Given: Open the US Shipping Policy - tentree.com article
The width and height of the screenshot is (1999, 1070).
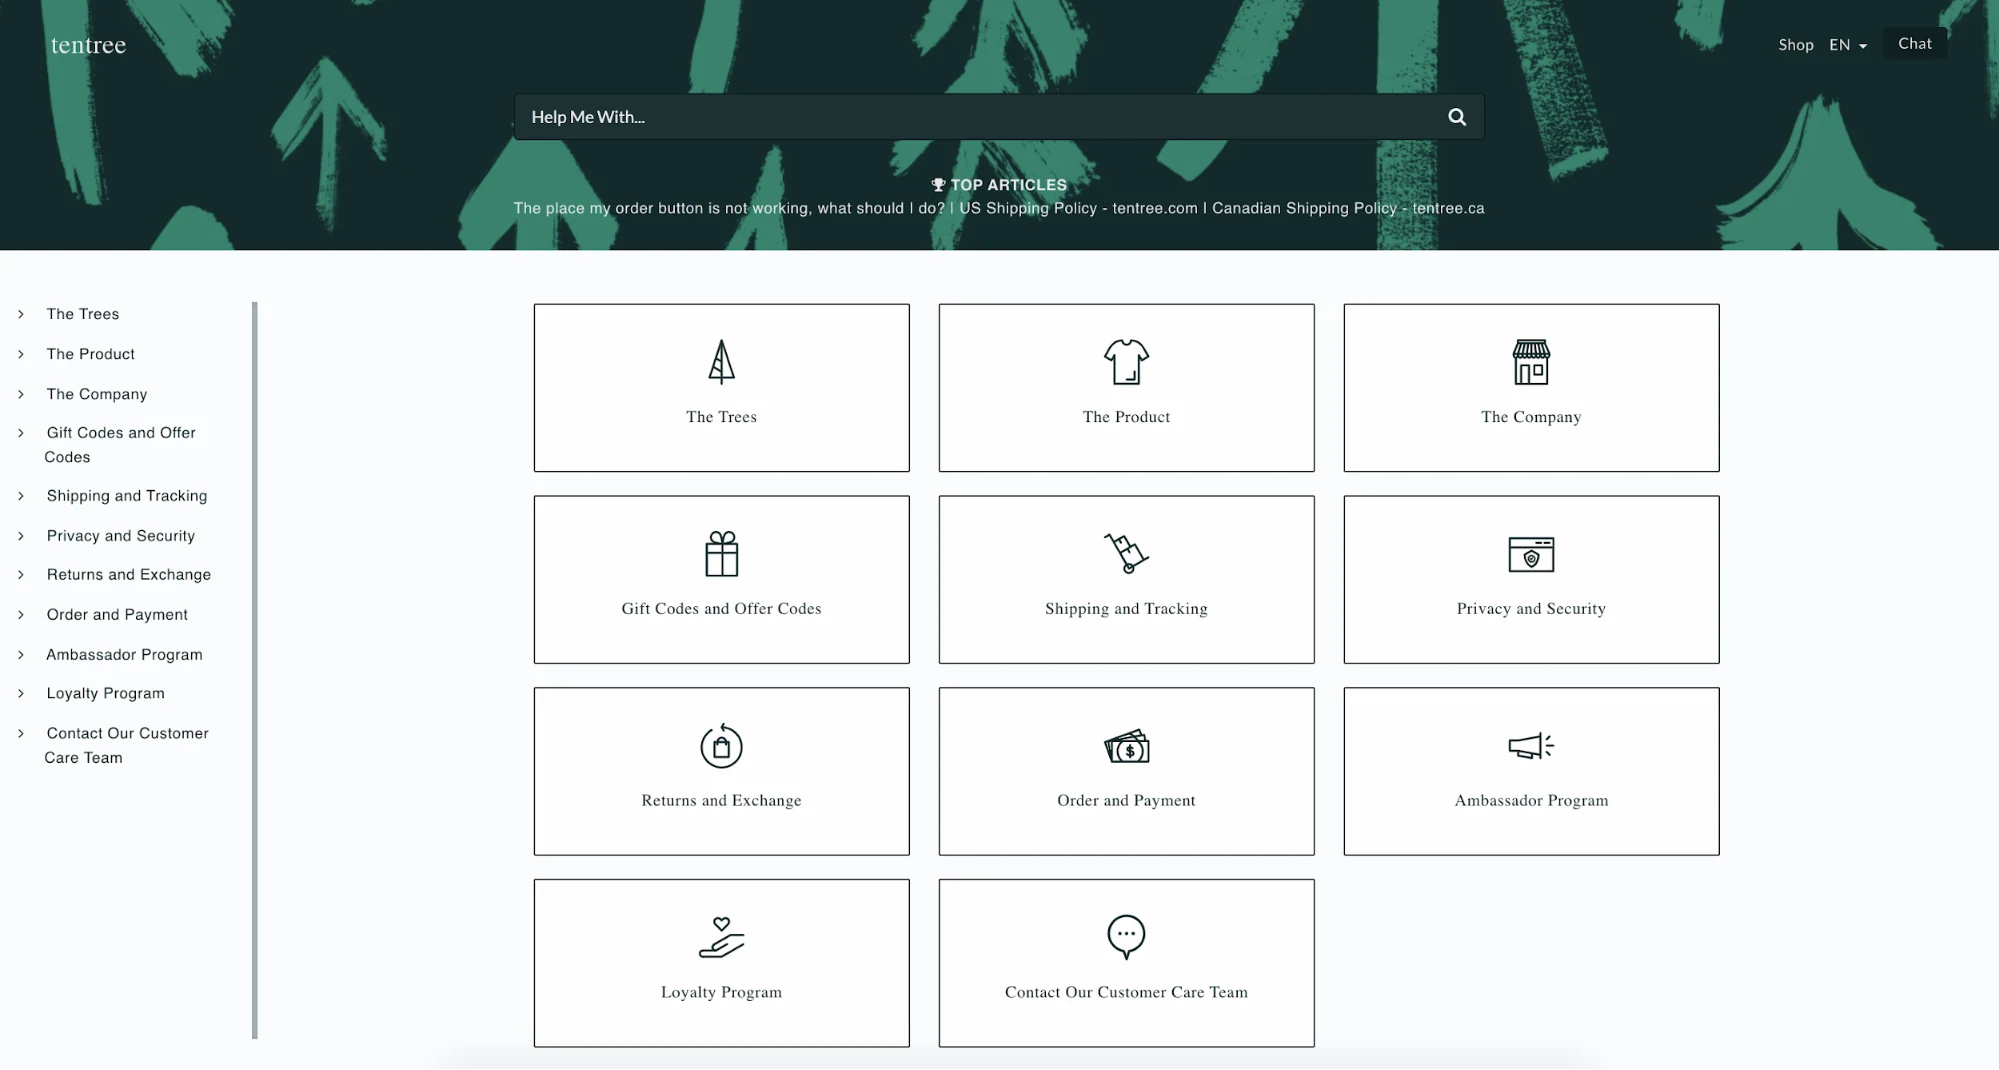Looking at the screenshot, I should [1078, 208].
